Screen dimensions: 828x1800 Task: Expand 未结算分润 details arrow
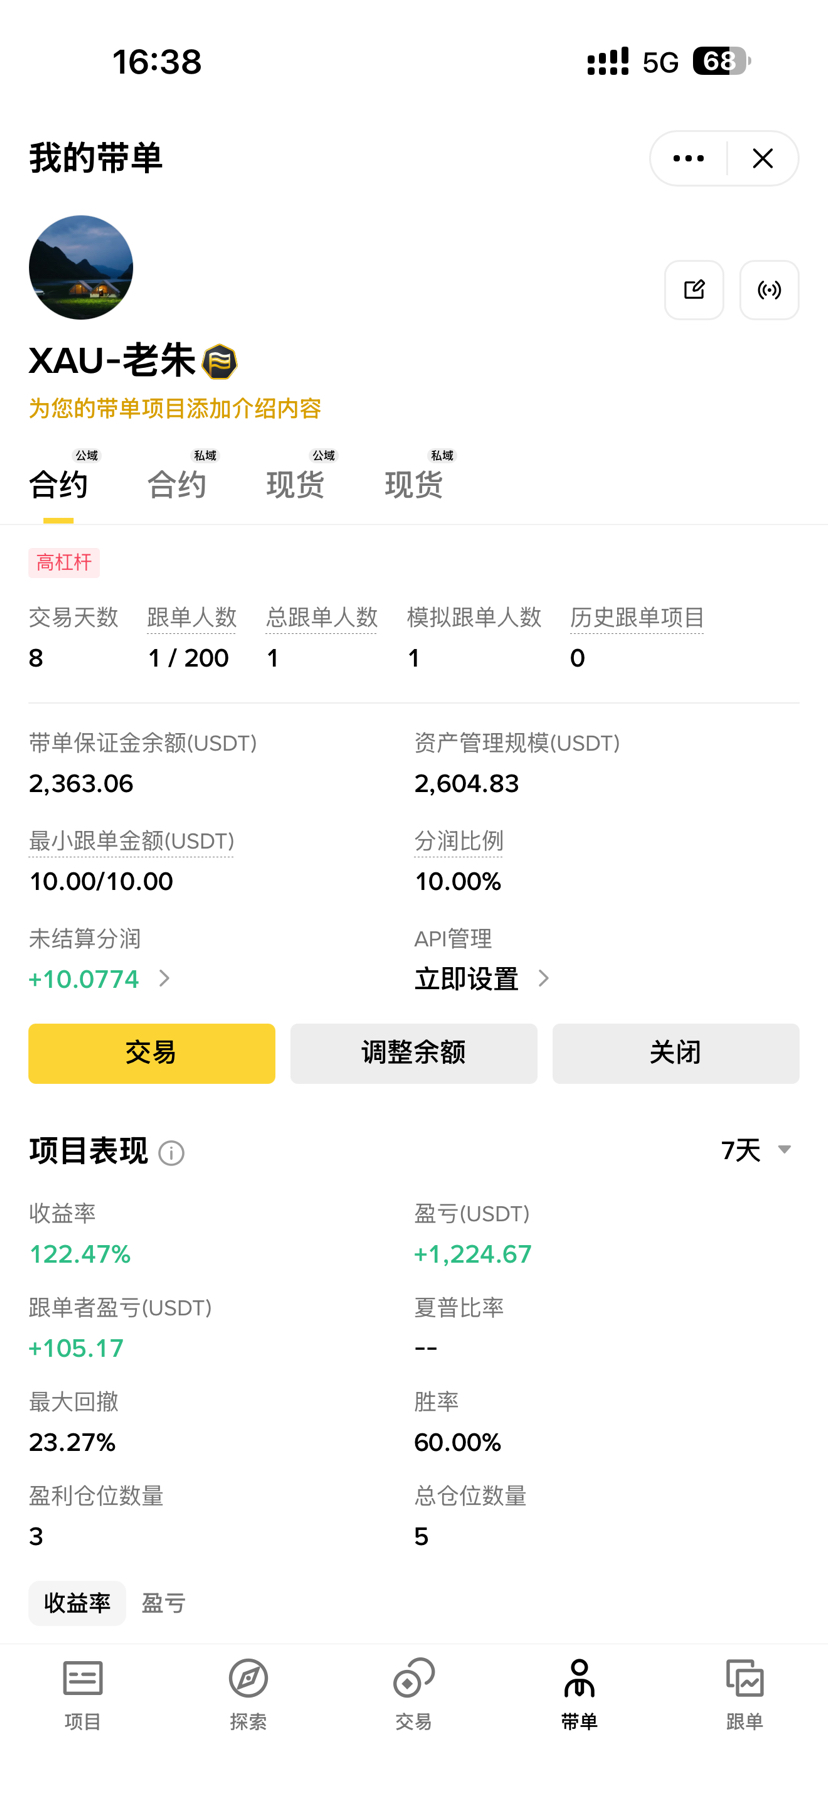click(x=165, y=978)
